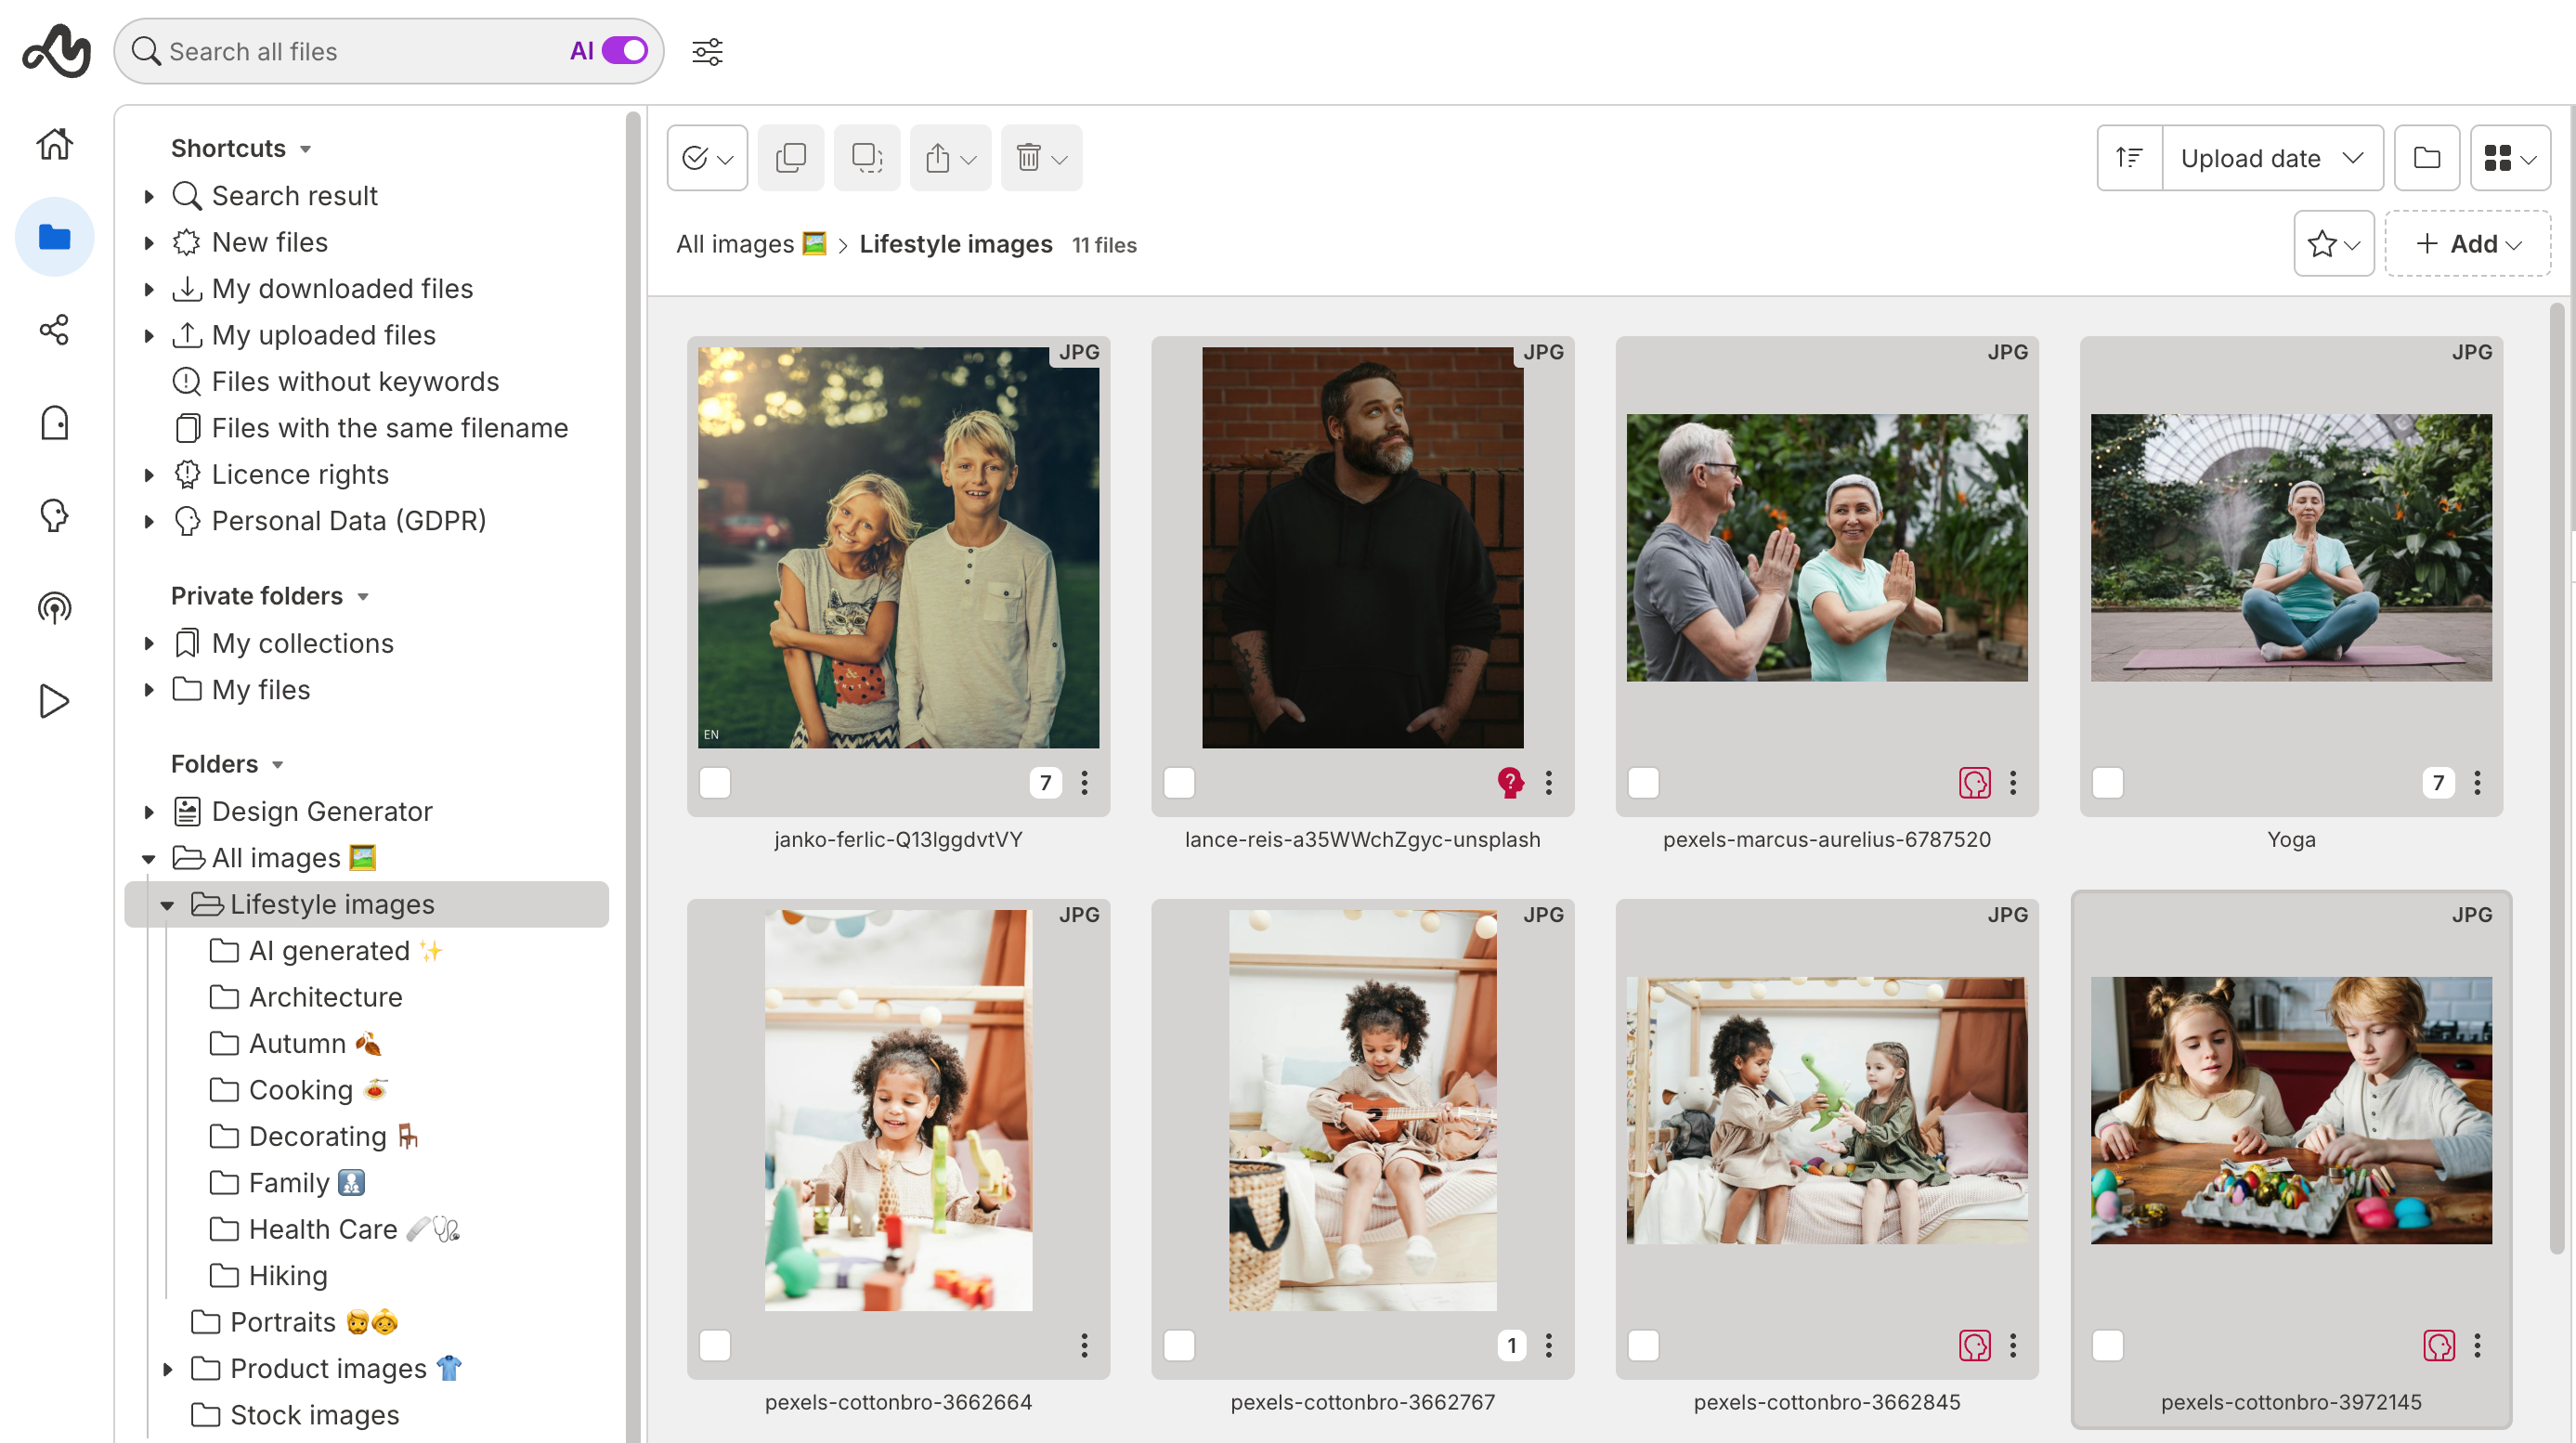Open the search filter settings icon

point(707,51)
